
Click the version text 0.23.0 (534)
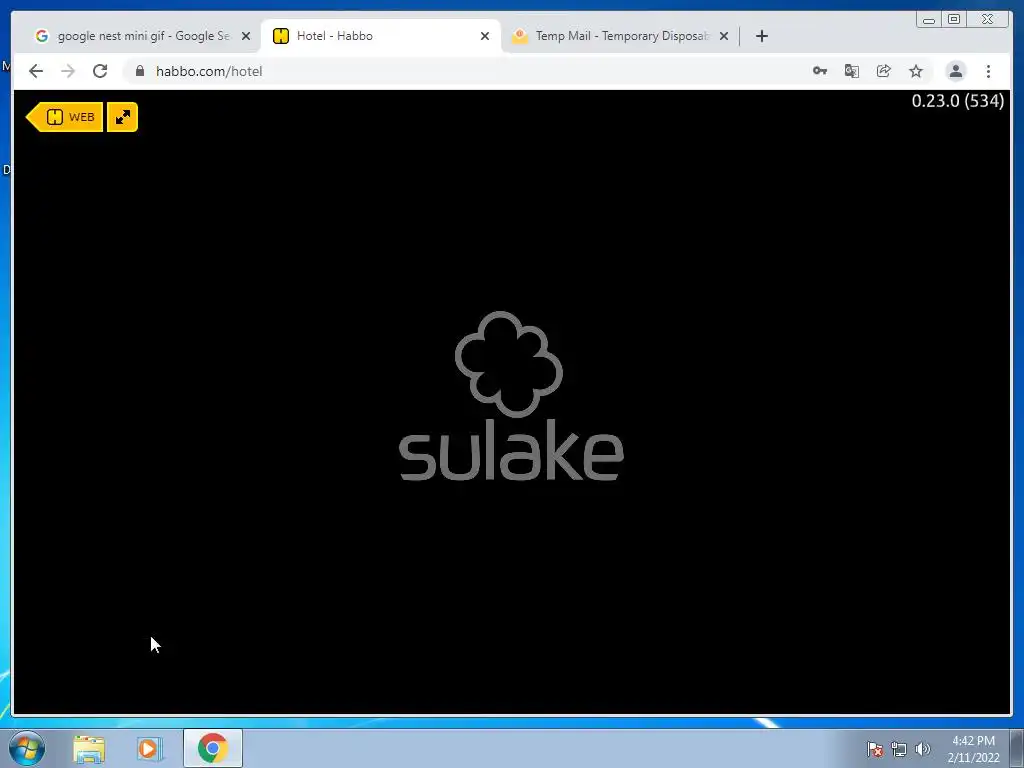point(957,101)
